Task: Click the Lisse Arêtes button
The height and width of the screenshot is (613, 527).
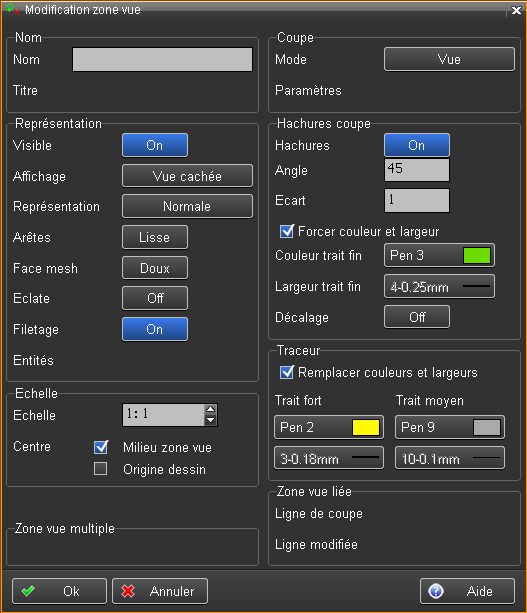Action: (155, 237)
